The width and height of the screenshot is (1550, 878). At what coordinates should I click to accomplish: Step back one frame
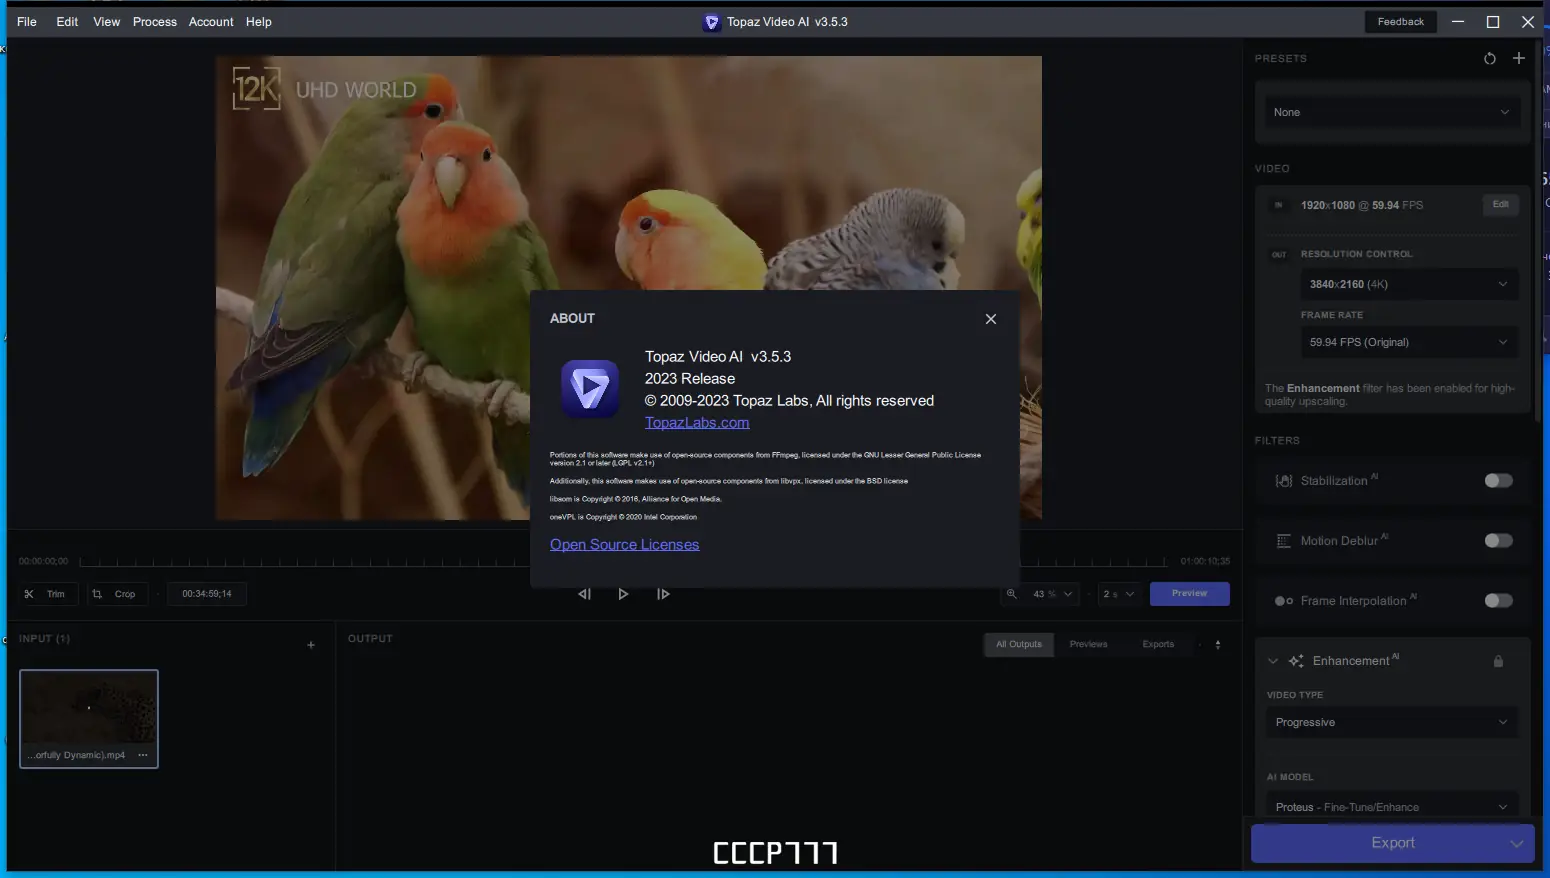click(x=584, y=593)
